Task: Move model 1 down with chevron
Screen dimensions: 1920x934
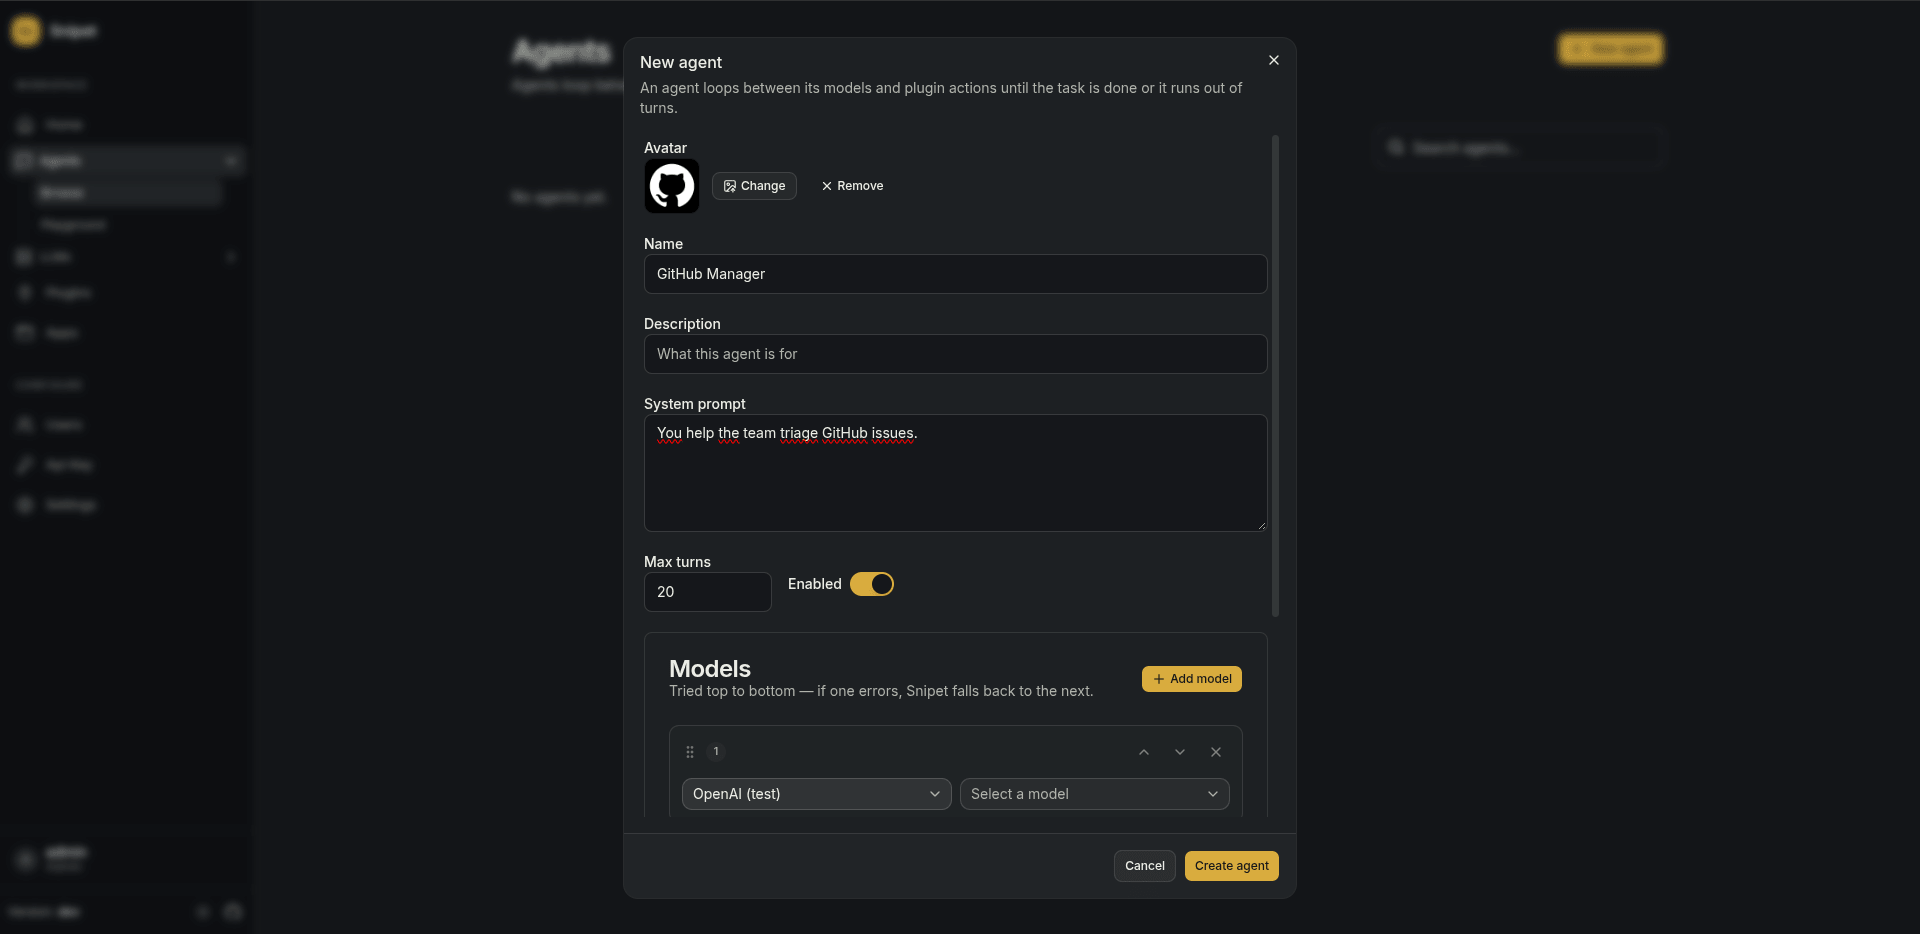Action: (1180, 752)
